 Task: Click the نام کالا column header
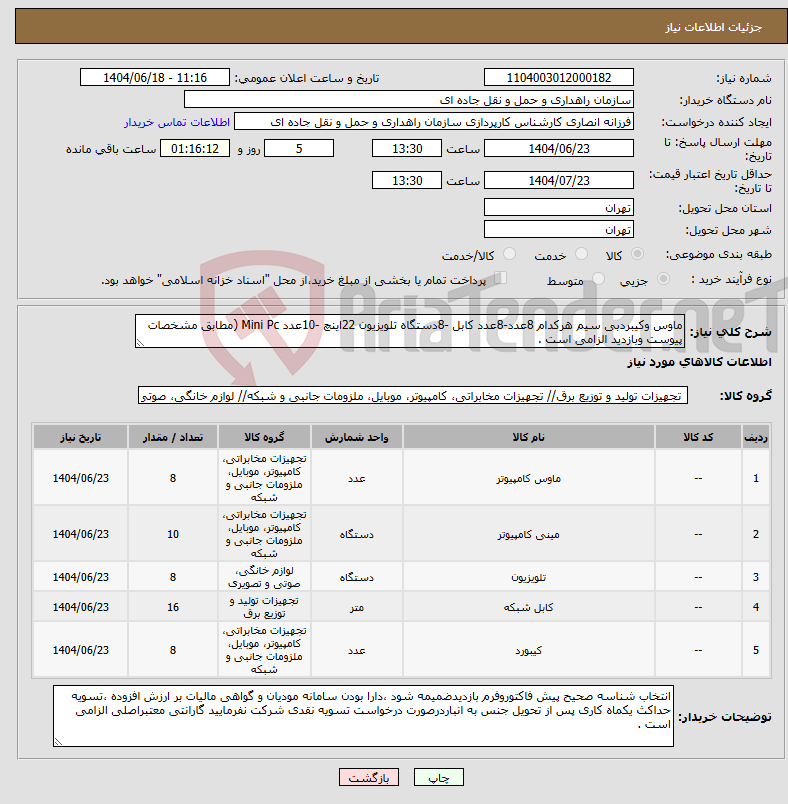(529, 437)
